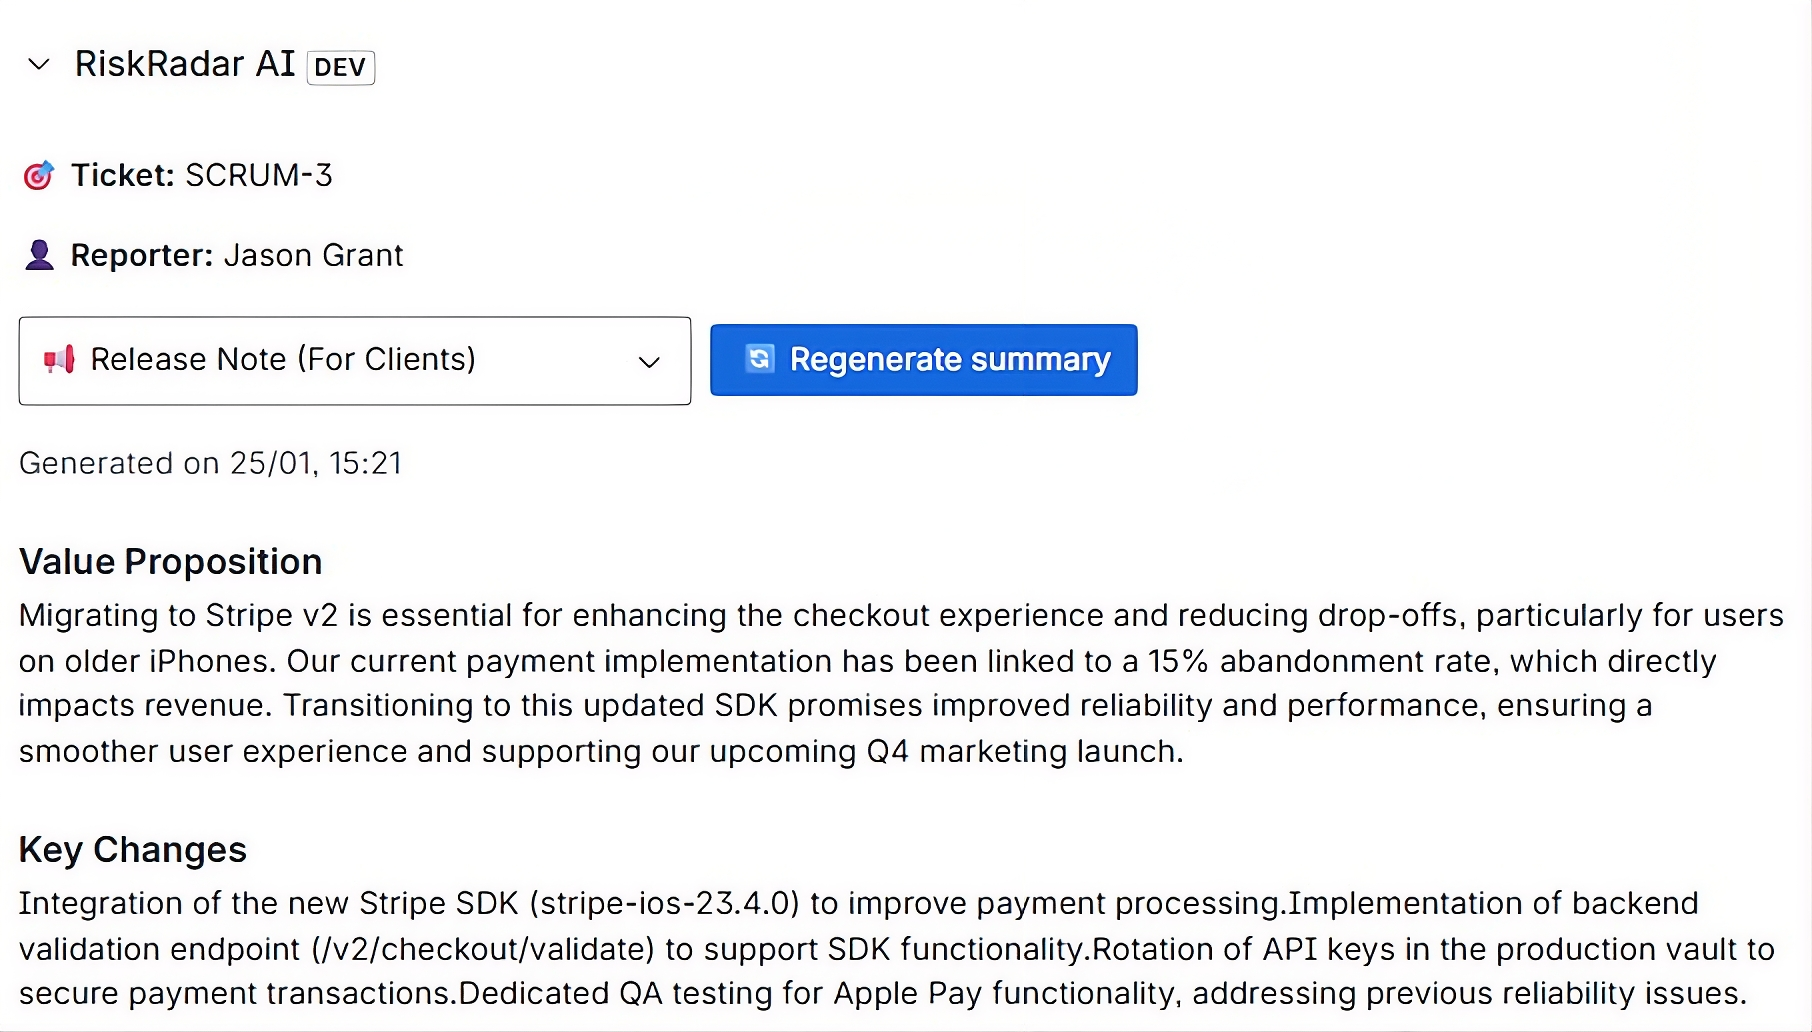Click the Generated on 25/01 timestamp
The width and height of the screenshot is (1812, 1032).
point(210,462)
